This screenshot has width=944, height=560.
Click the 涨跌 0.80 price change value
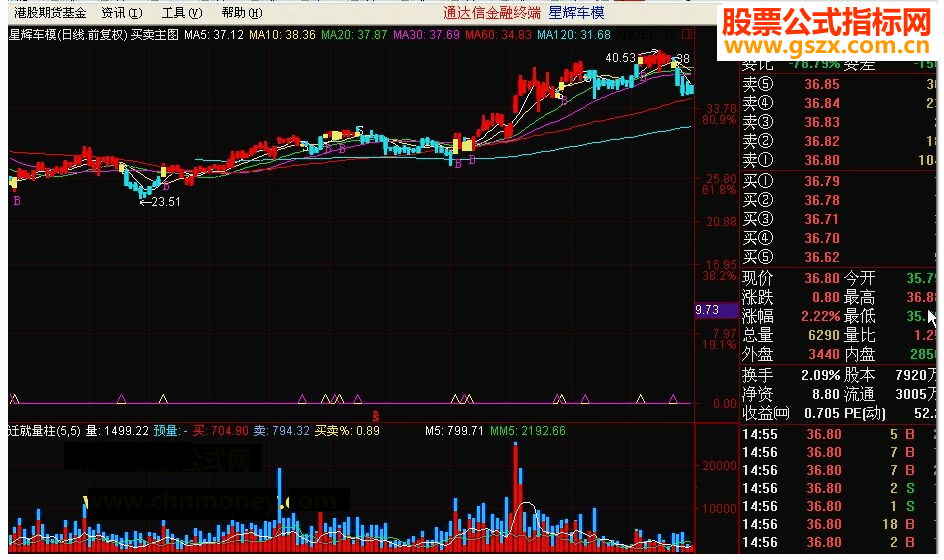(825, 297)
